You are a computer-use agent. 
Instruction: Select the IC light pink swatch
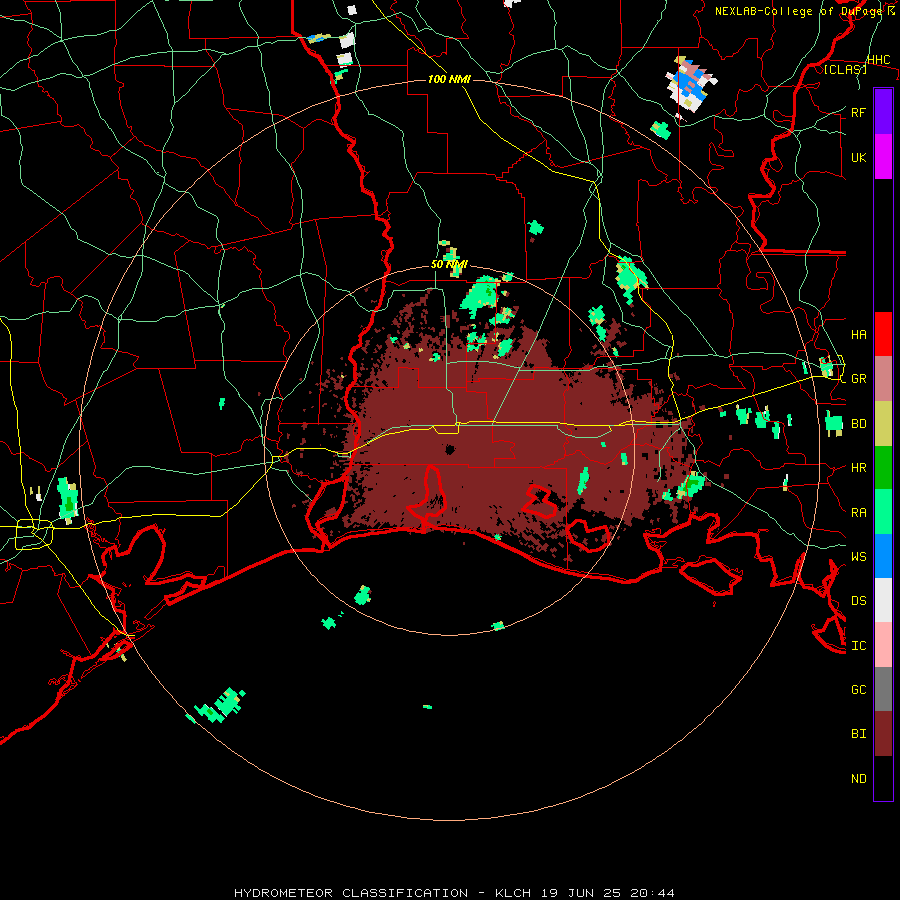(883, 645)
